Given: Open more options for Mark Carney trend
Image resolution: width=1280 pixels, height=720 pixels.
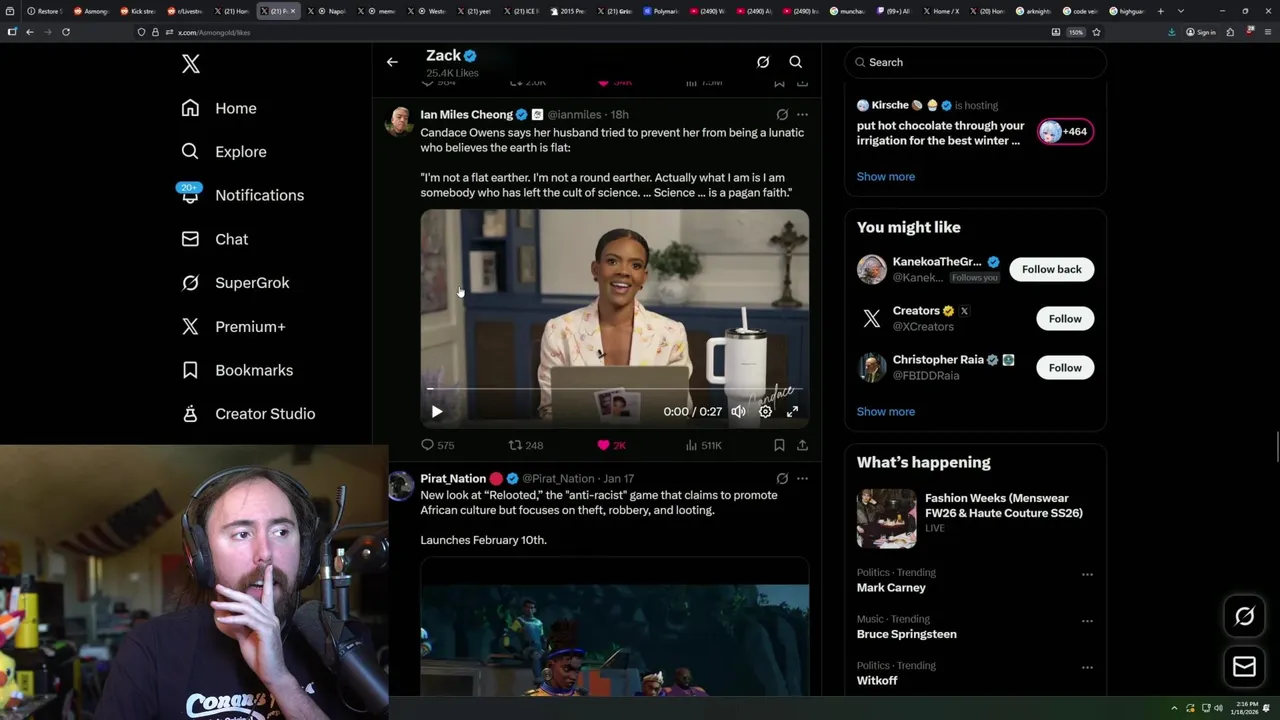Looking at the screenshot, I should (1087, 575).
